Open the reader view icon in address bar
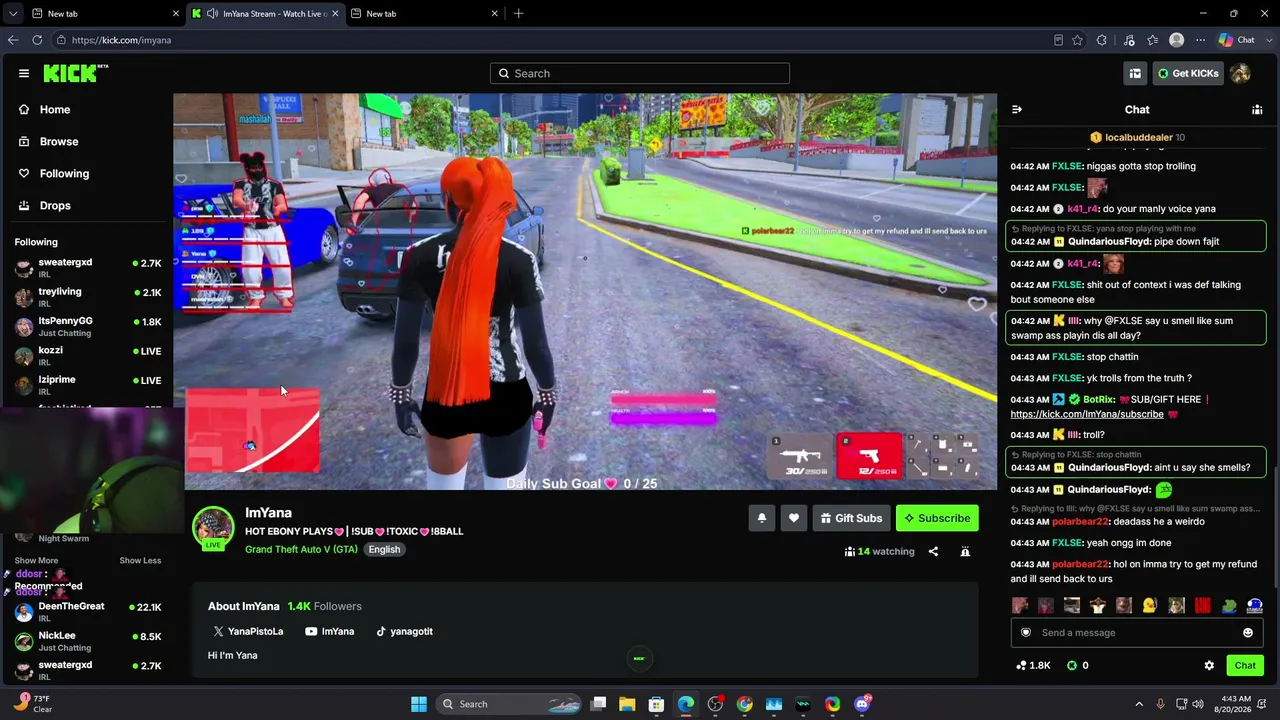 (x=1058, y=40)
